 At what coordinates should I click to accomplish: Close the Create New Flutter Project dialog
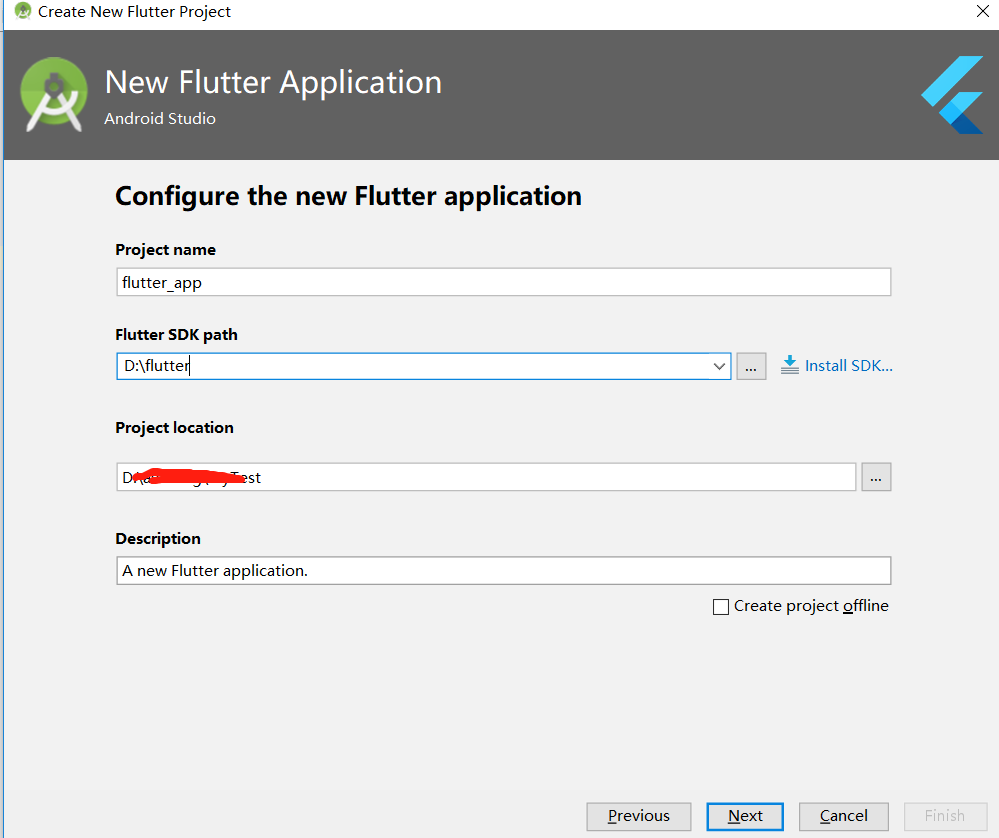981,12
